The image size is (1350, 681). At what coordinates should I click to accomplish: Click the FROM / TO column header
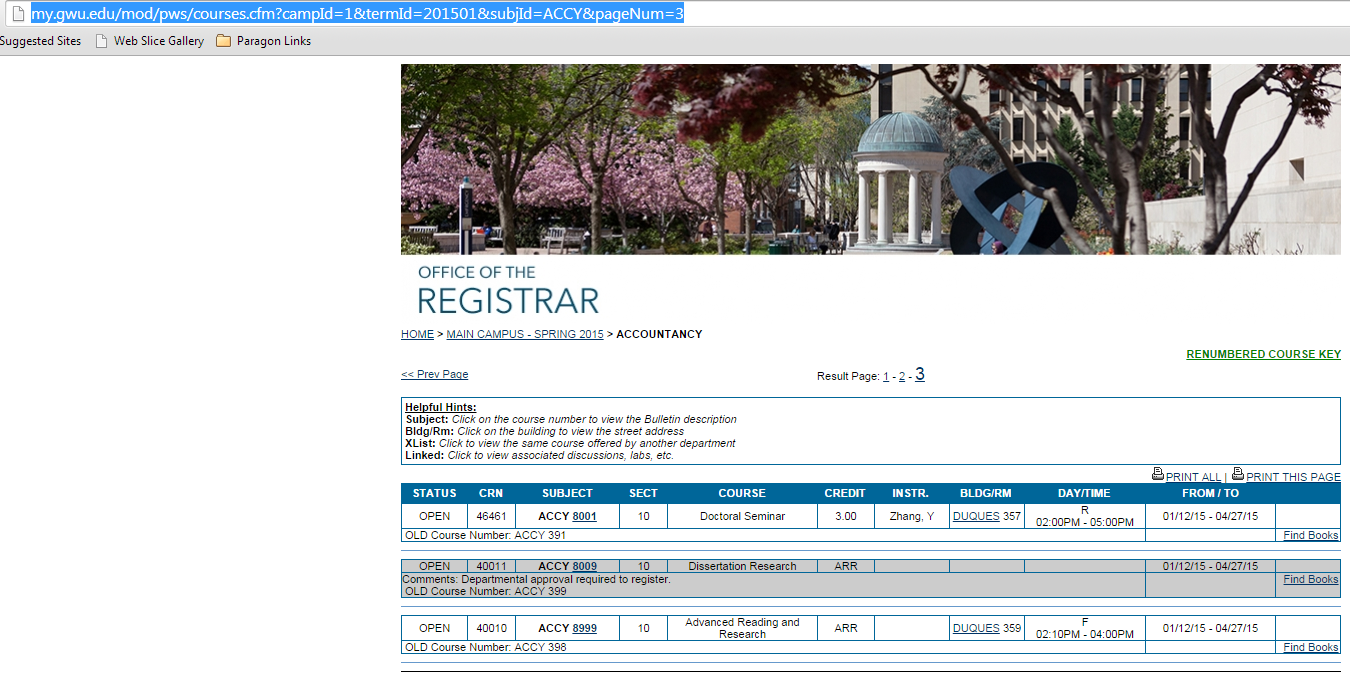pos(1210,493)
